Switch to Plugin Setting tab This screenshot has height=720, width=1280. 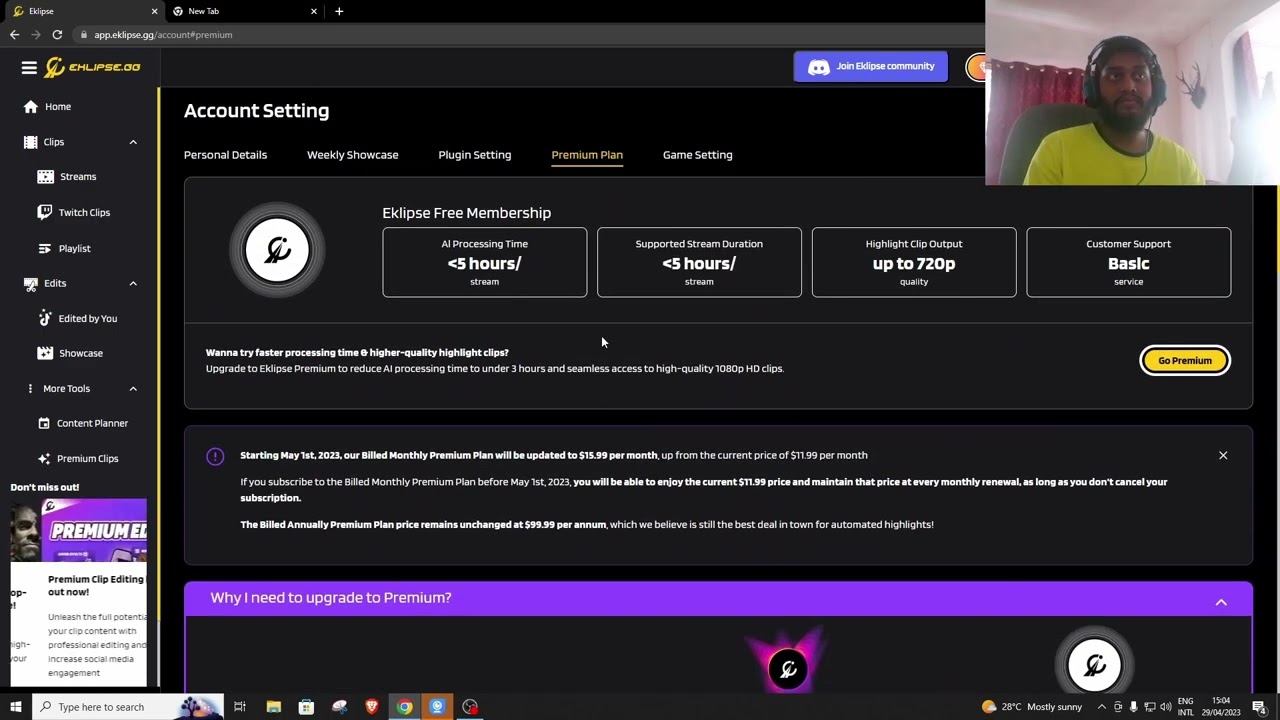point(474,155)
